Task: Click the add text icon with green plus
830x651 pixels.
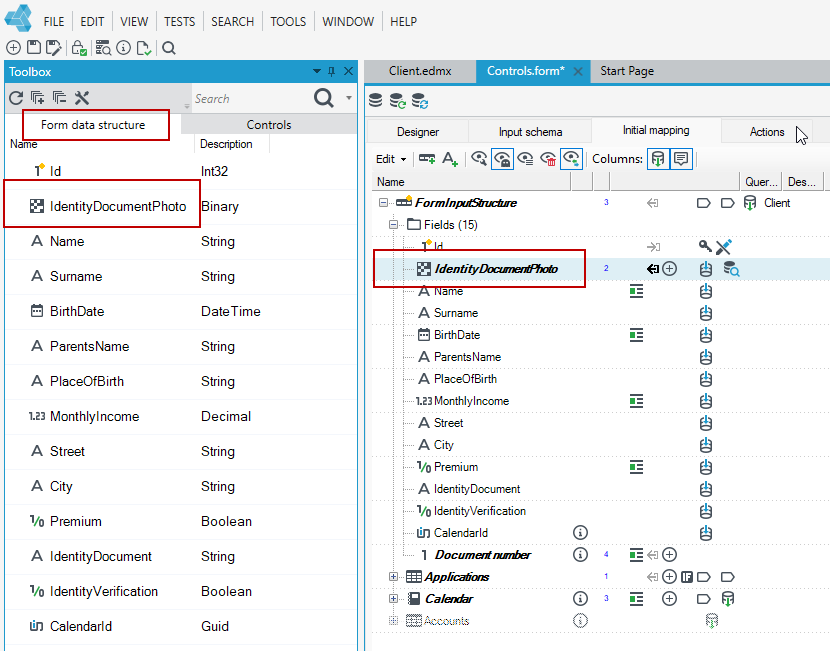Action: click(450, 159)
